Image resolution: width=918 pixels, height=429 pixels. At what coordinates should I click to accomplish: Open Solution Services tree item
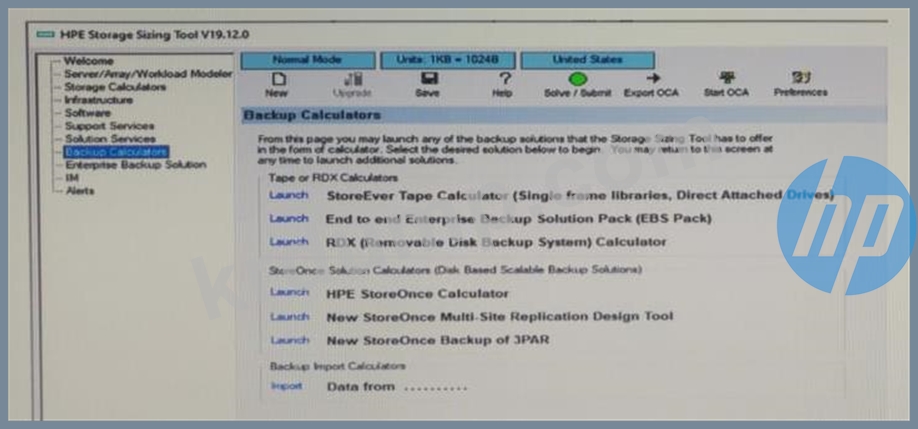point(110,139)
